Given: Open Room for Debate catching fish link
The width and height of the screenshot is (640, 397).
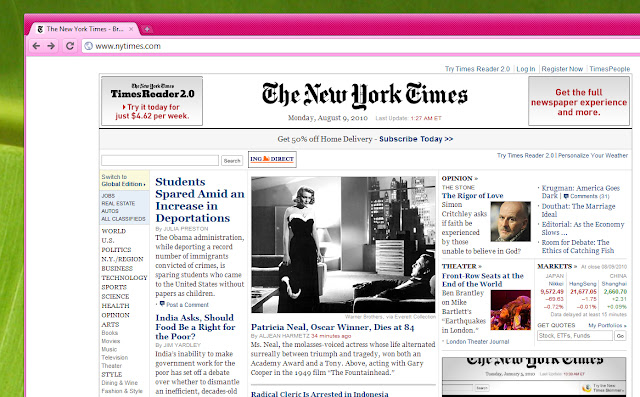Looking at the screenshot, I should point(578,246).
